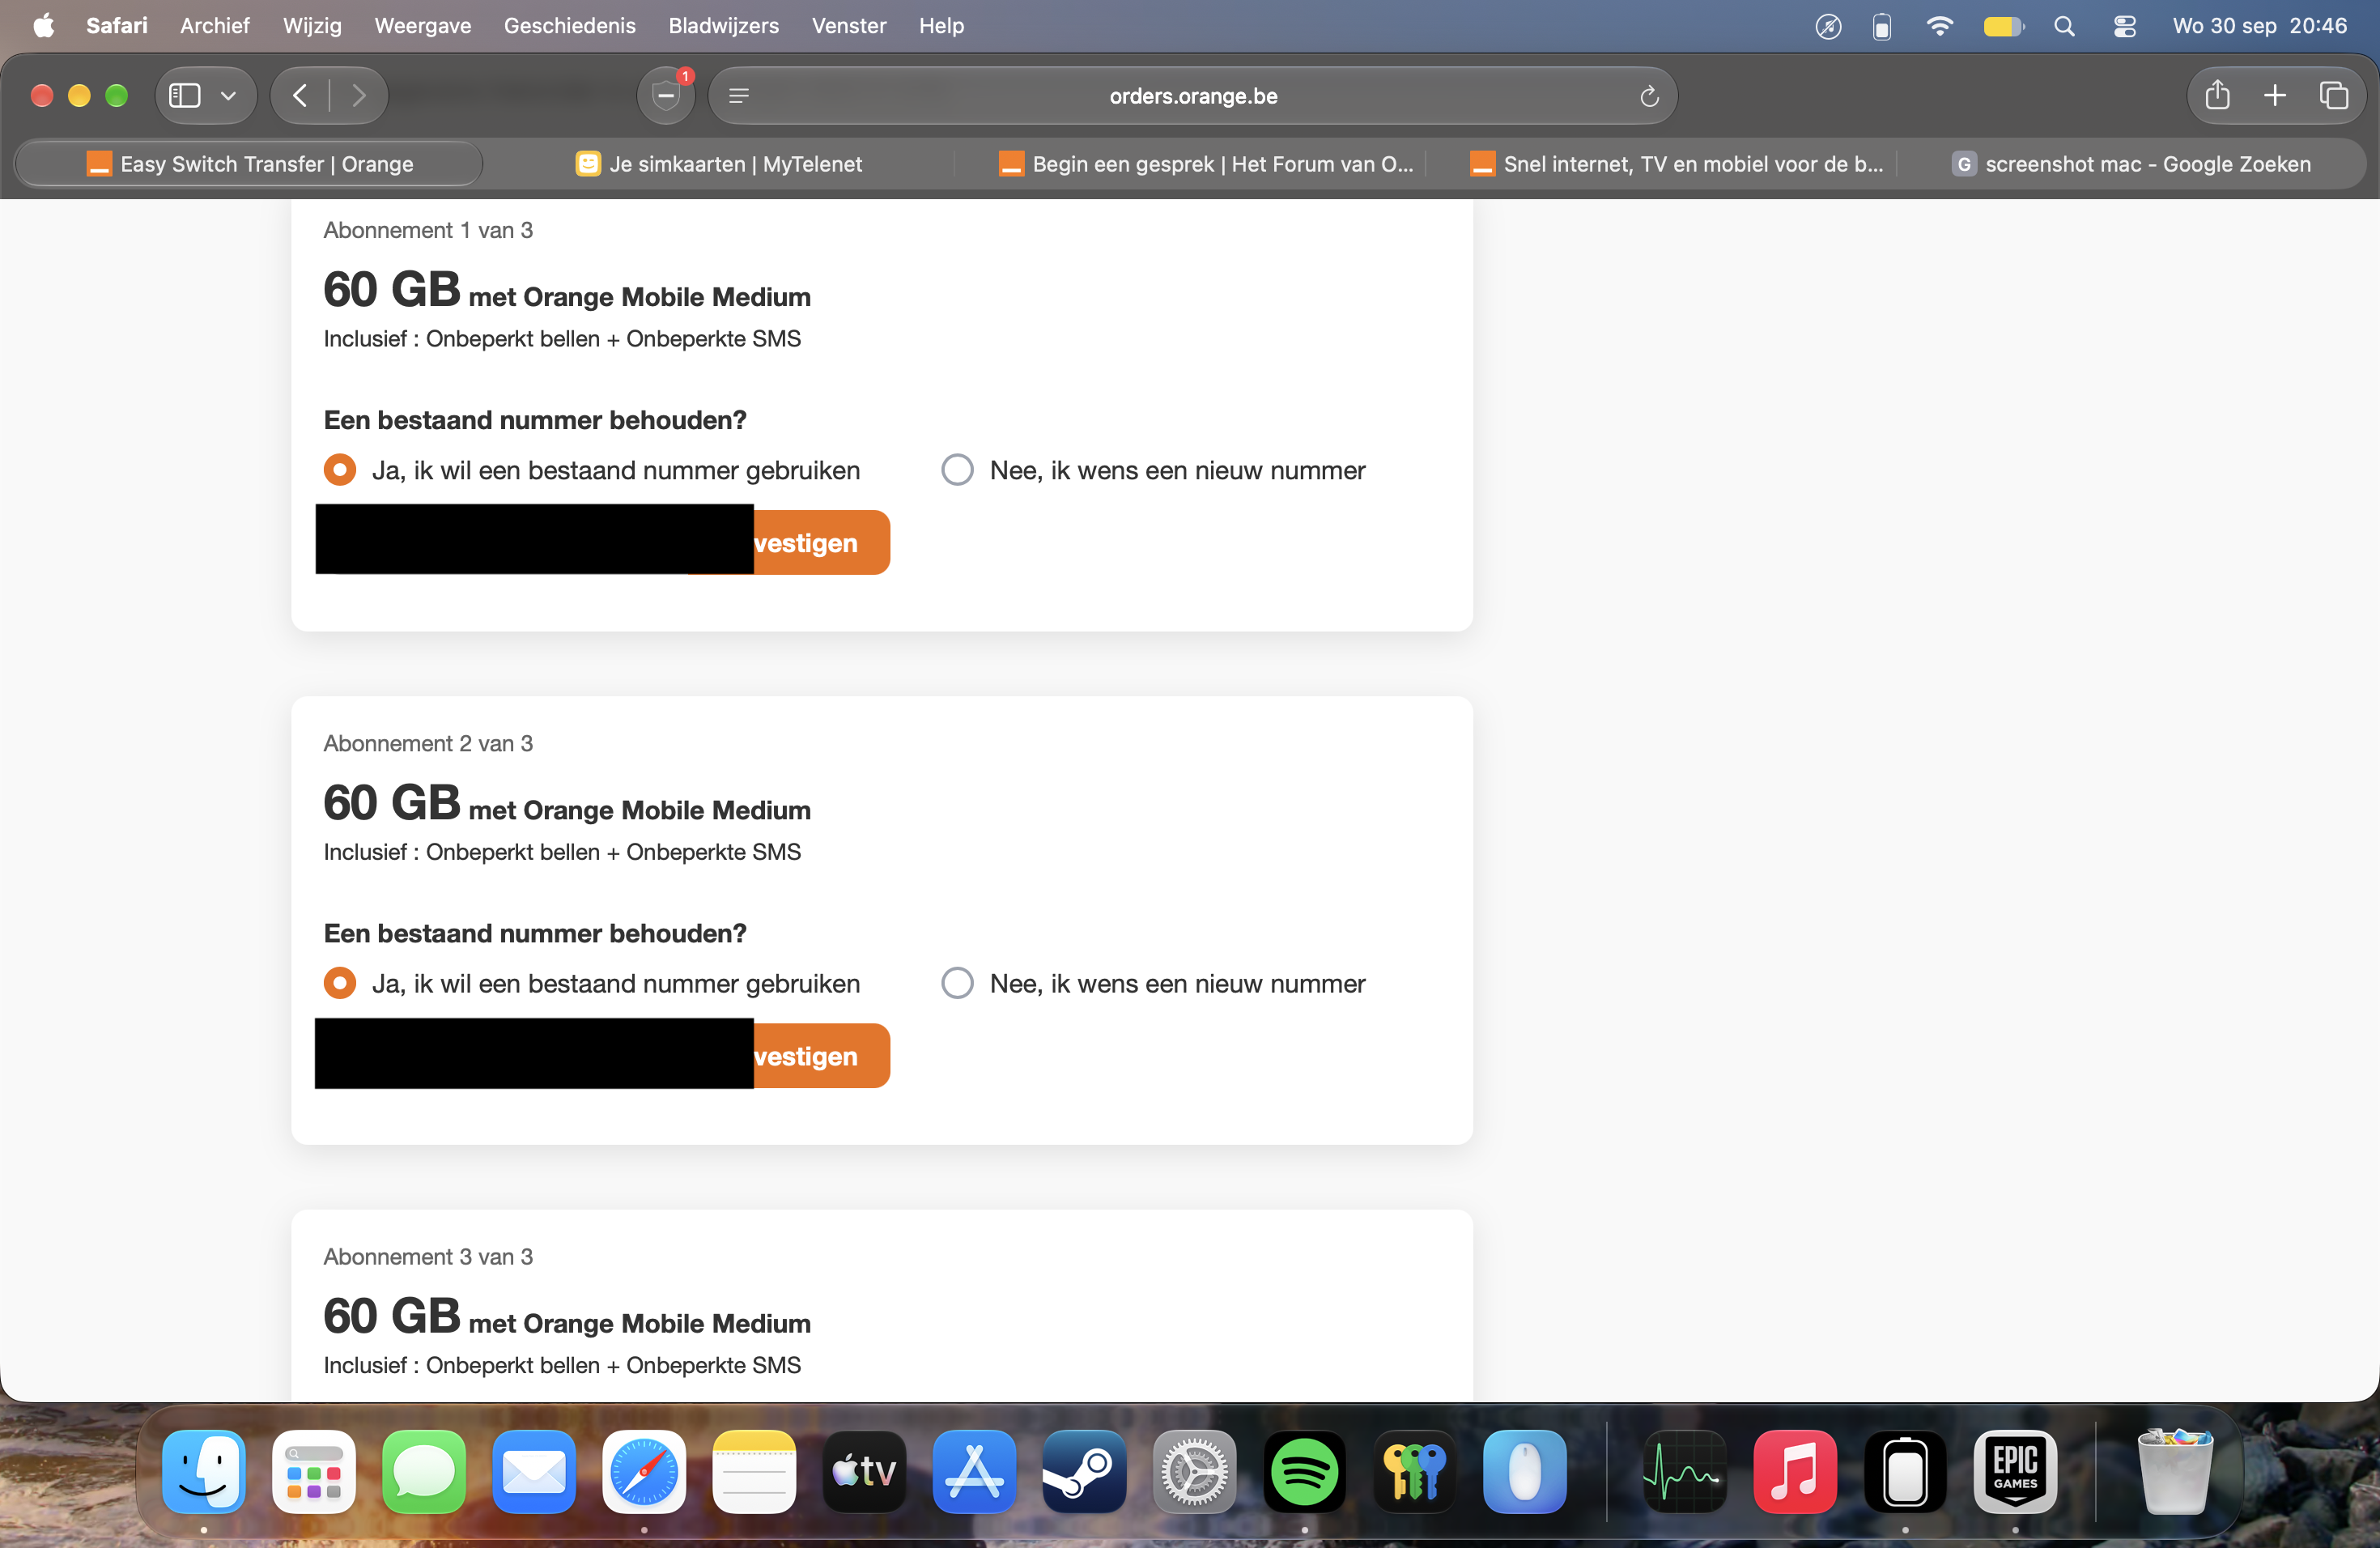This screenshot has width=2380, height=1548.
Task: Open the Geschiedenis menu
Action: pos(569,26)
